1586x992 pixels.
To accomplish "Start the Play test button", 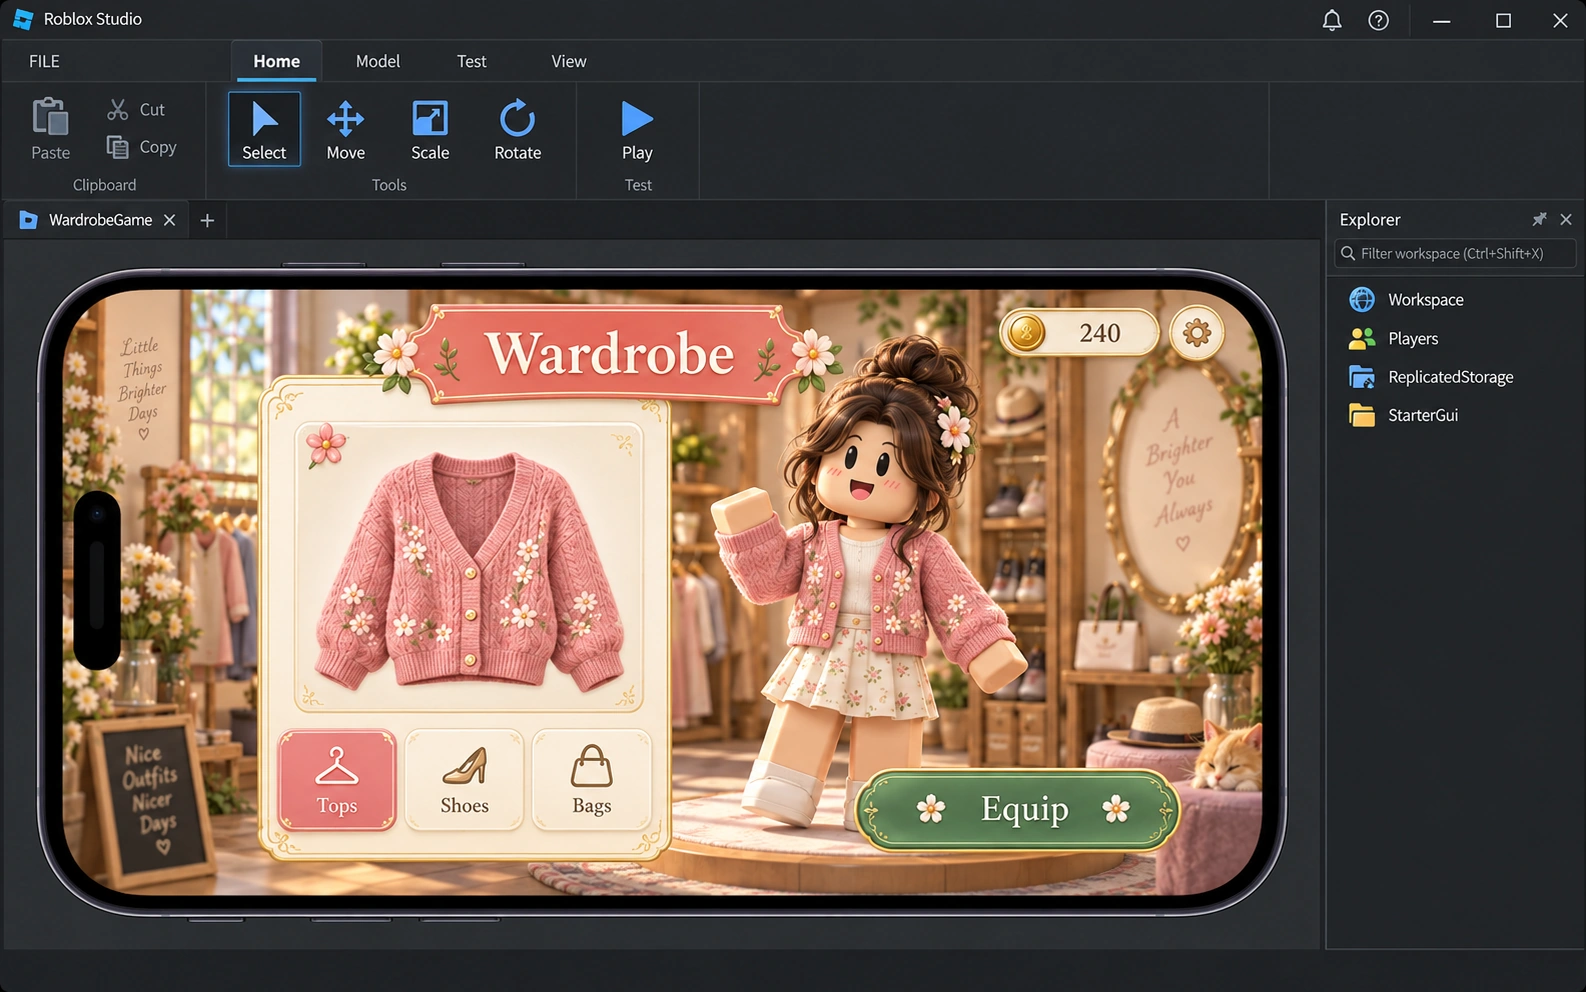I will pos(637,129).
